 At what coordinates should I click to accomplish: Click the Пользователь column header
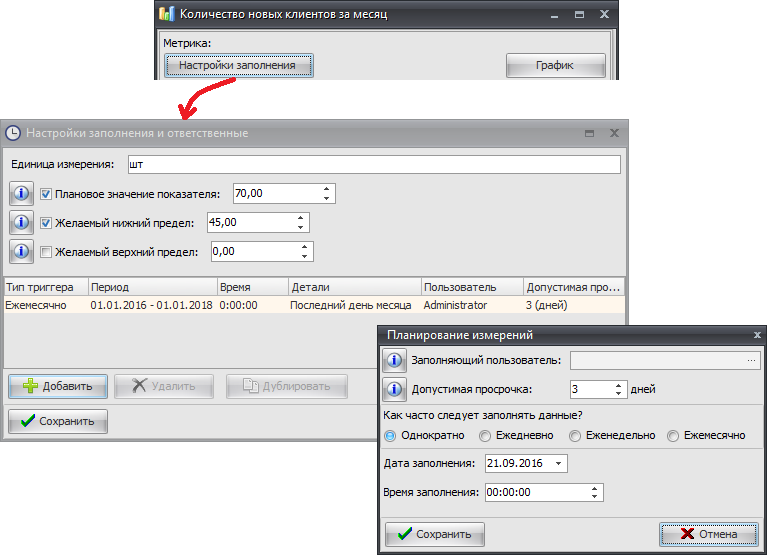click(470, 287)
